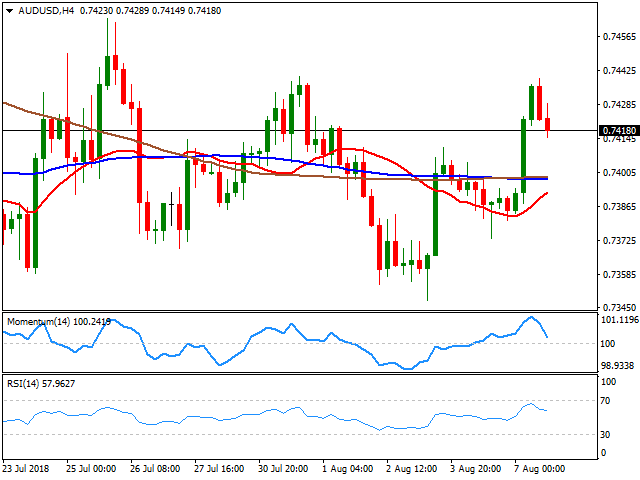The height and width of the screenshot is (480, 640).
Task: Select the RSI 30 level label
Action: point(607,435)
